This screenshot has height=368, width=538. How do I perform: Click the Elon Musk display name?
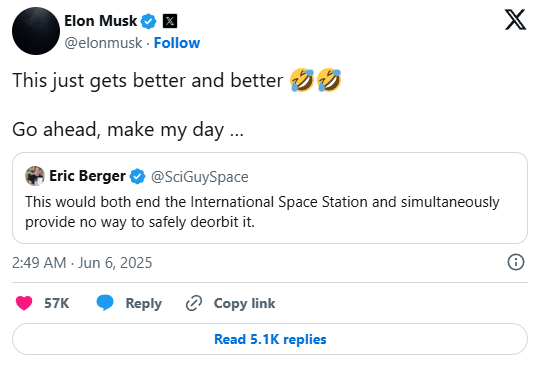tap(101, 21)
